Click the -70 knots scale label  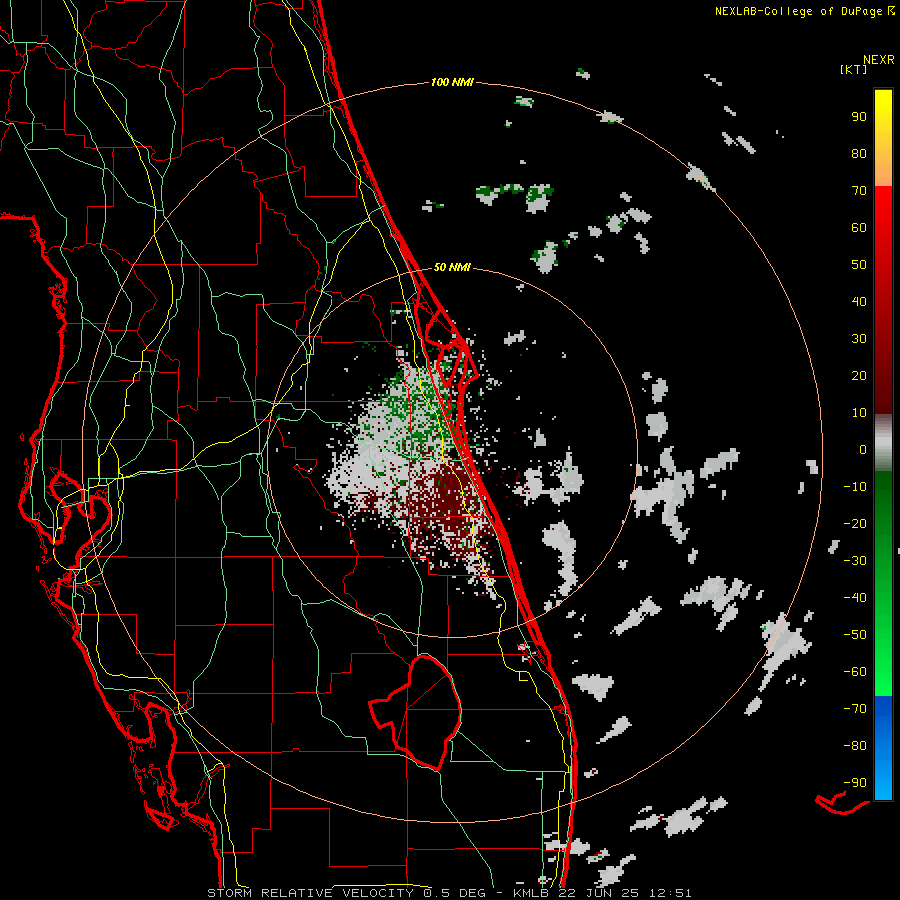pos(855,709)
